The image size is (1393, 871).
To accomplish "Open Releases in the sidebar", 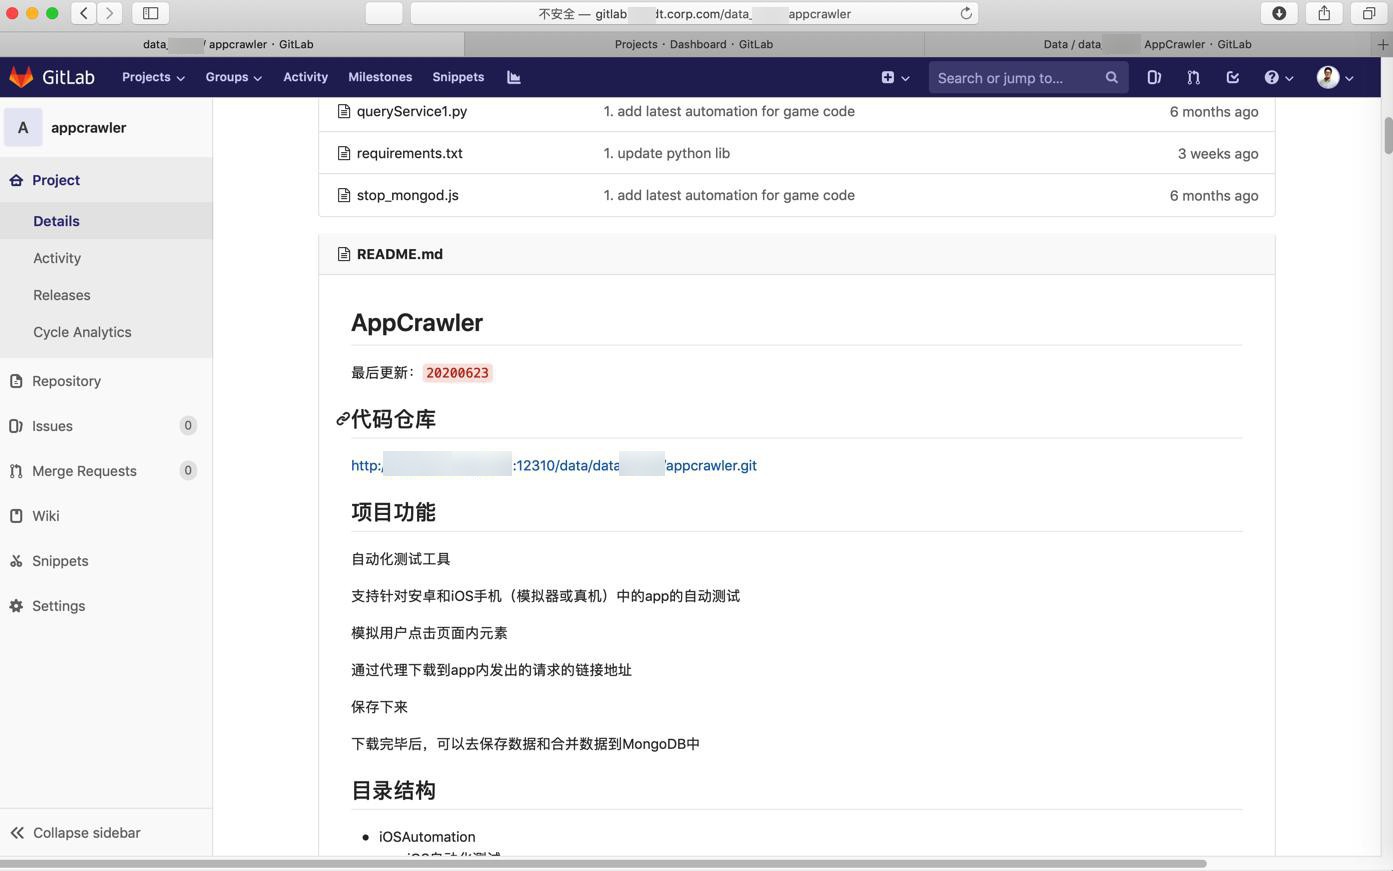I will click(62, 295).
